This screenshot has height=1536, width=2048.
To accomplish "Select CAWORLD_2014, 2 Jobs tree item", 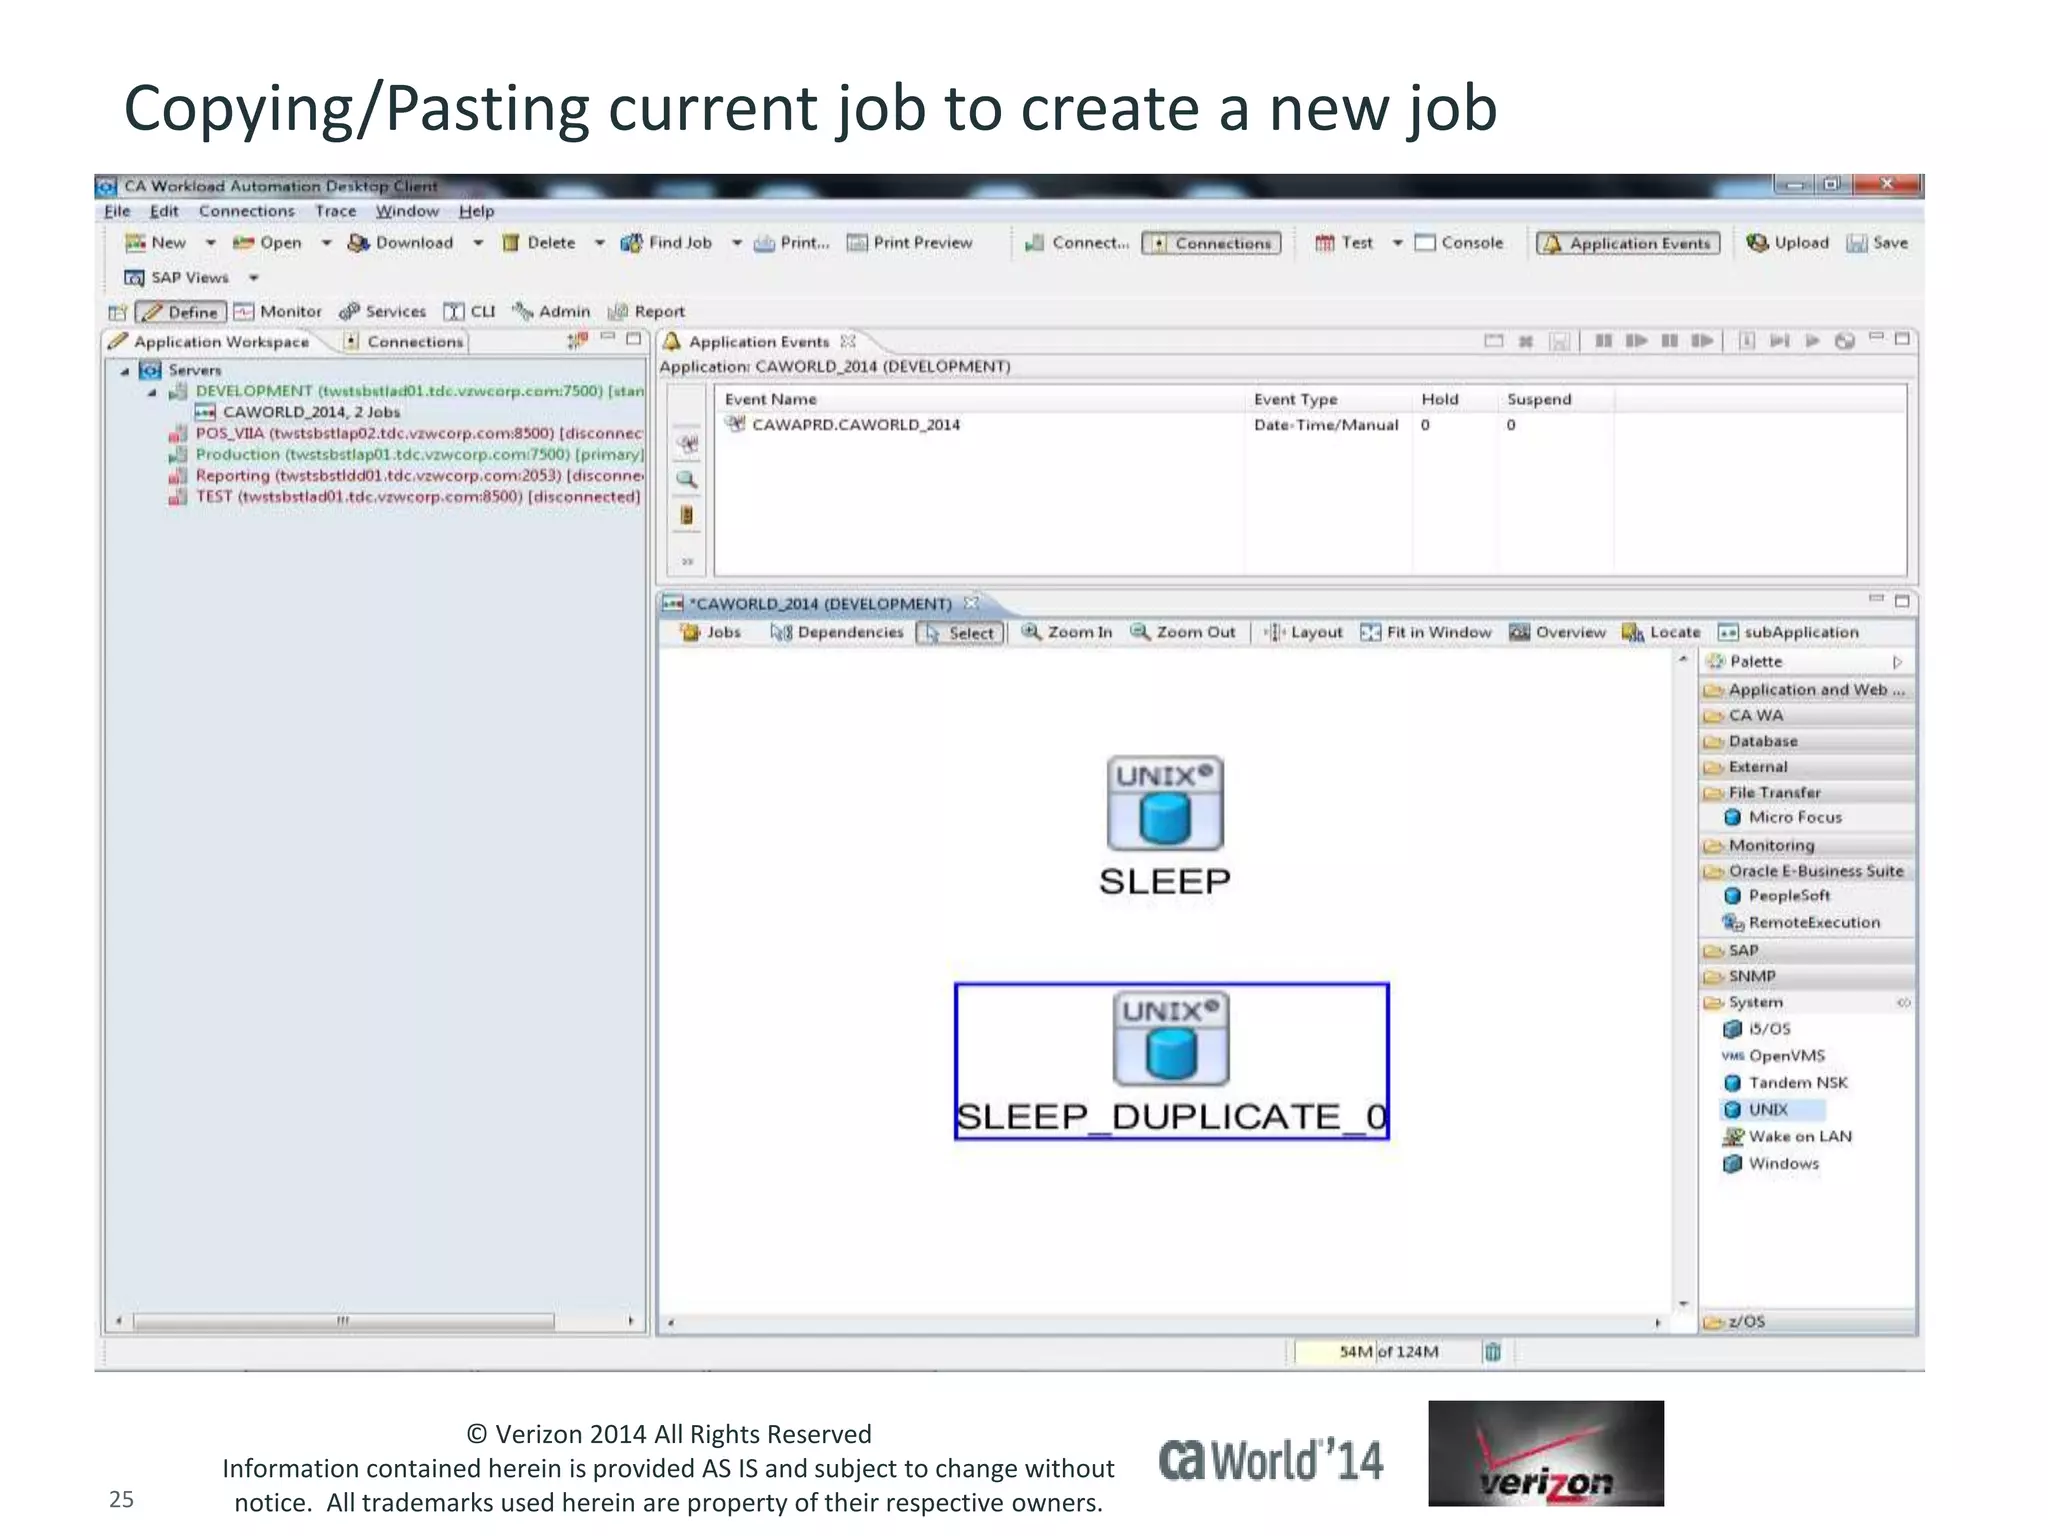I will tap(297, 412).
